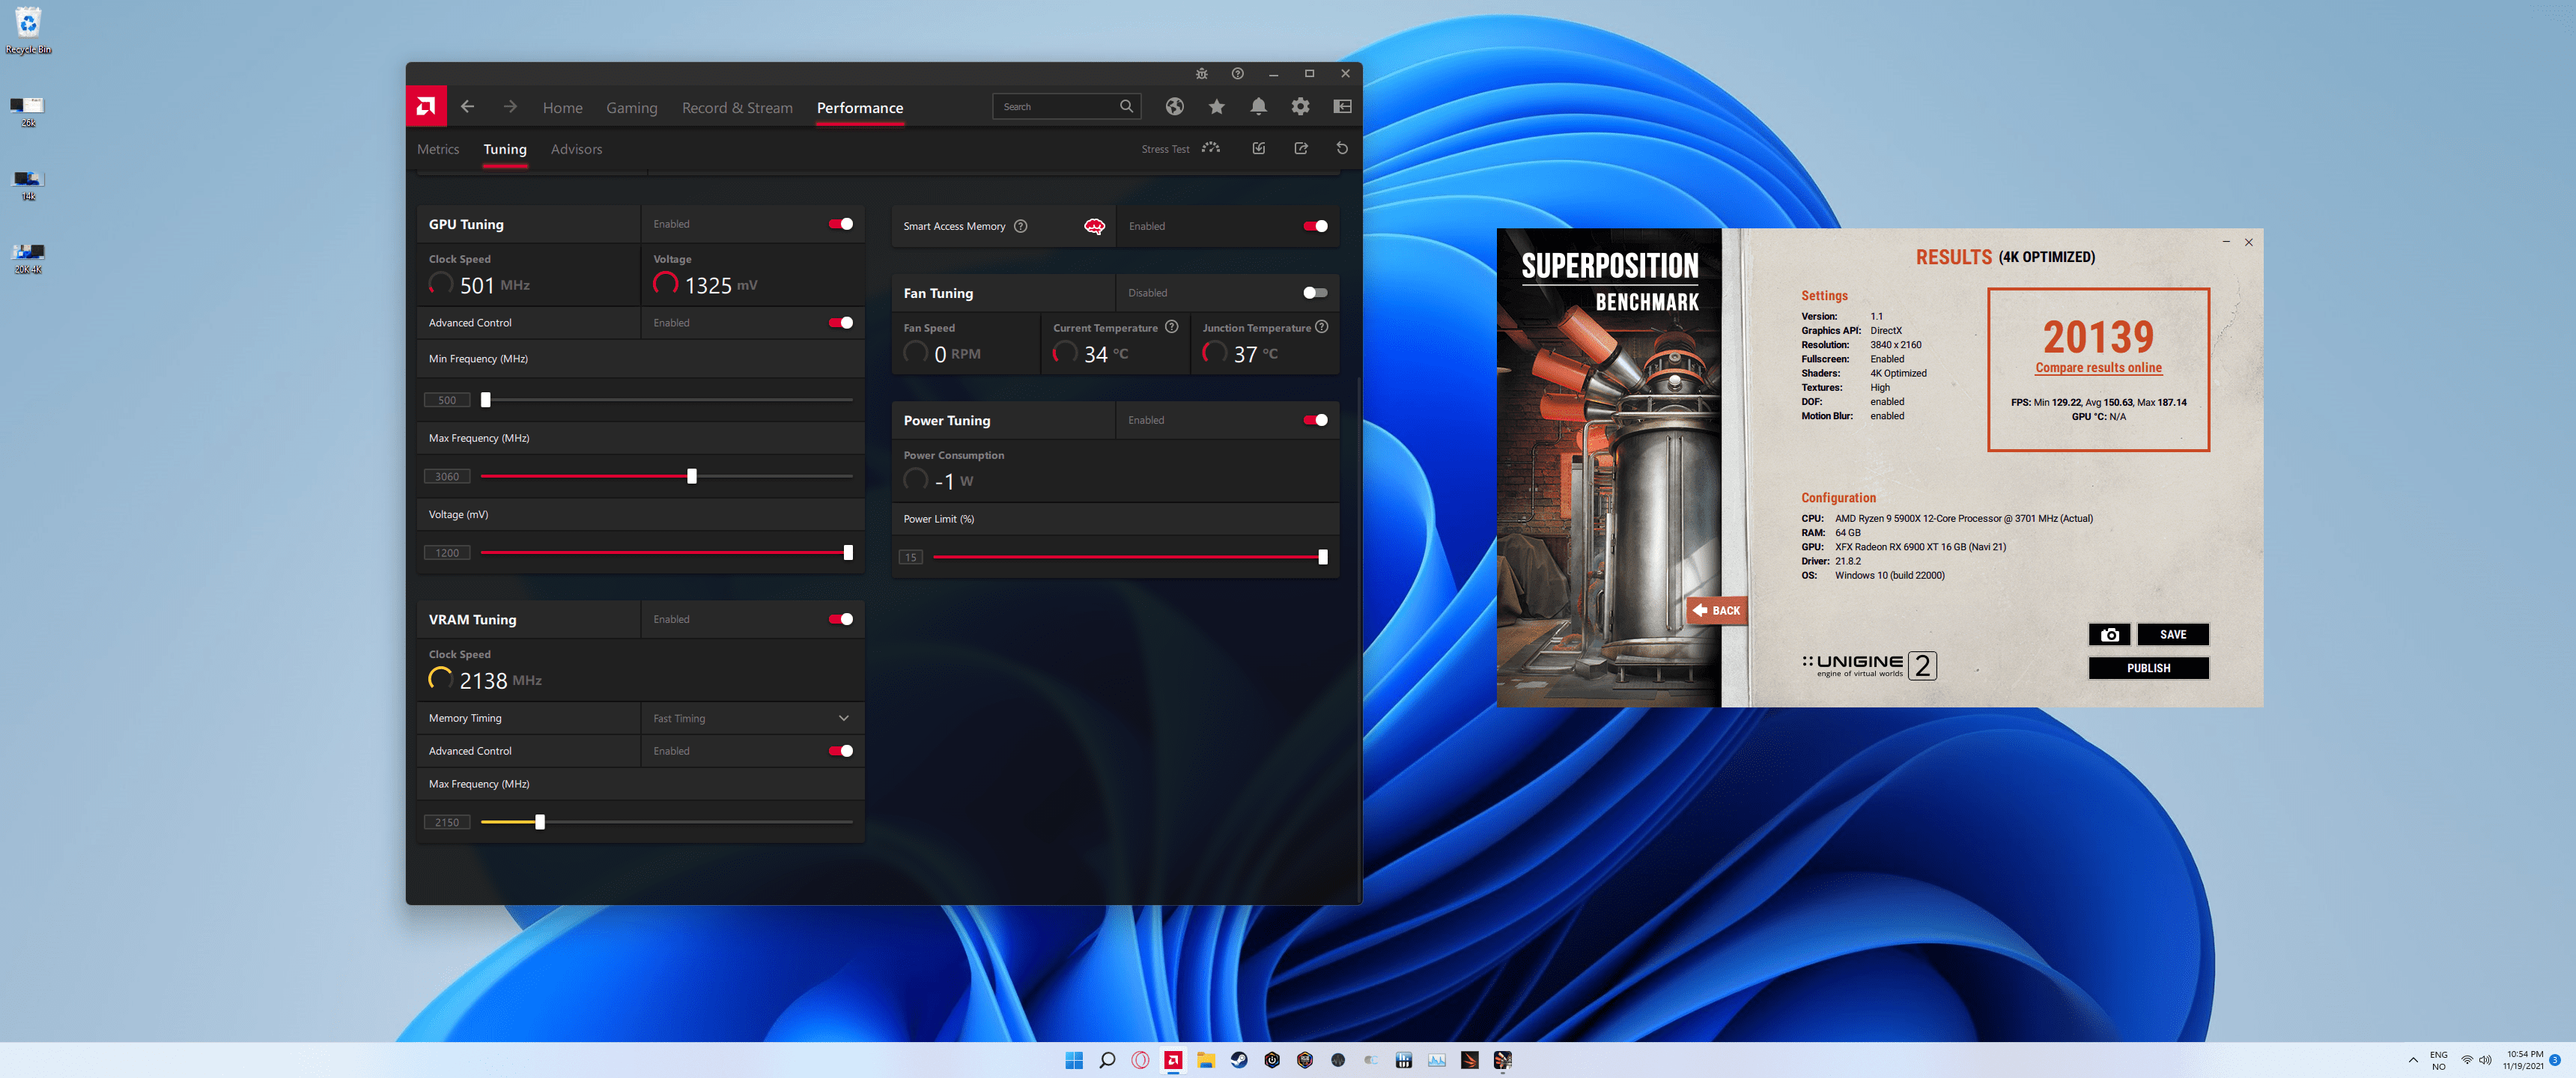
Task: Switch to the Gaming tab
Action: 631,108
